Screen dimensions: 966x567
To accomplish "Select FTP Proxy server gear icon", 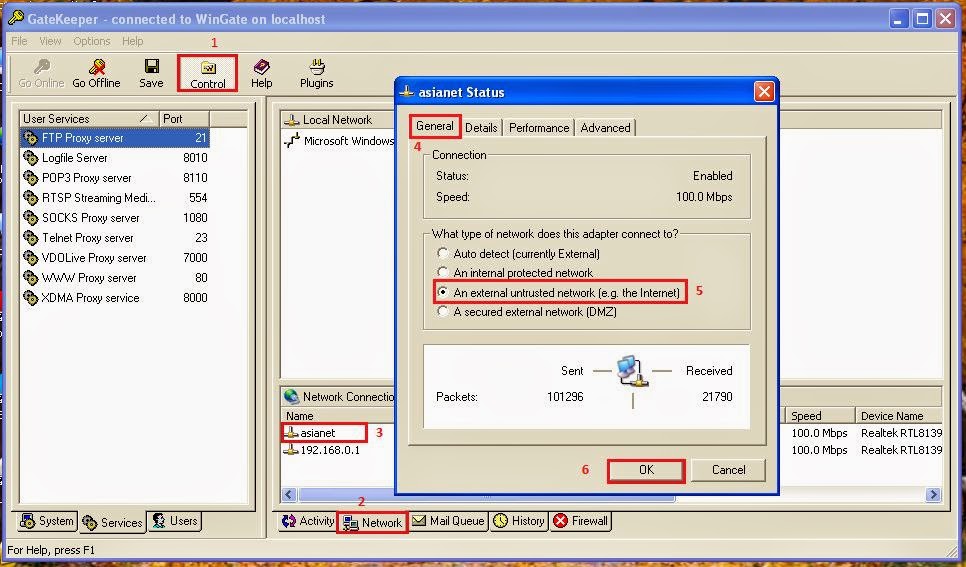I will 31,138.
